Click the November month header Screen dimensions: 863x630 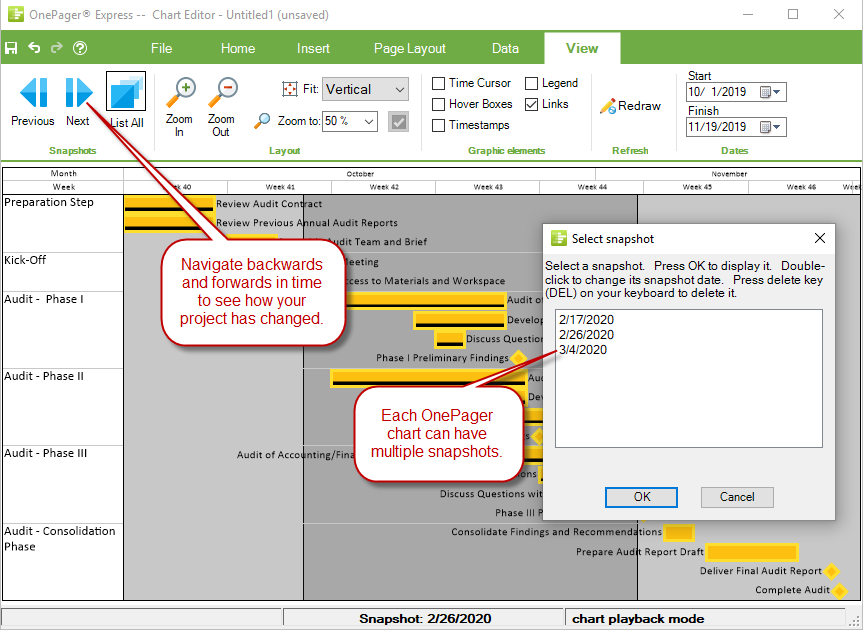pyautogui.click(x=728, y=174)
